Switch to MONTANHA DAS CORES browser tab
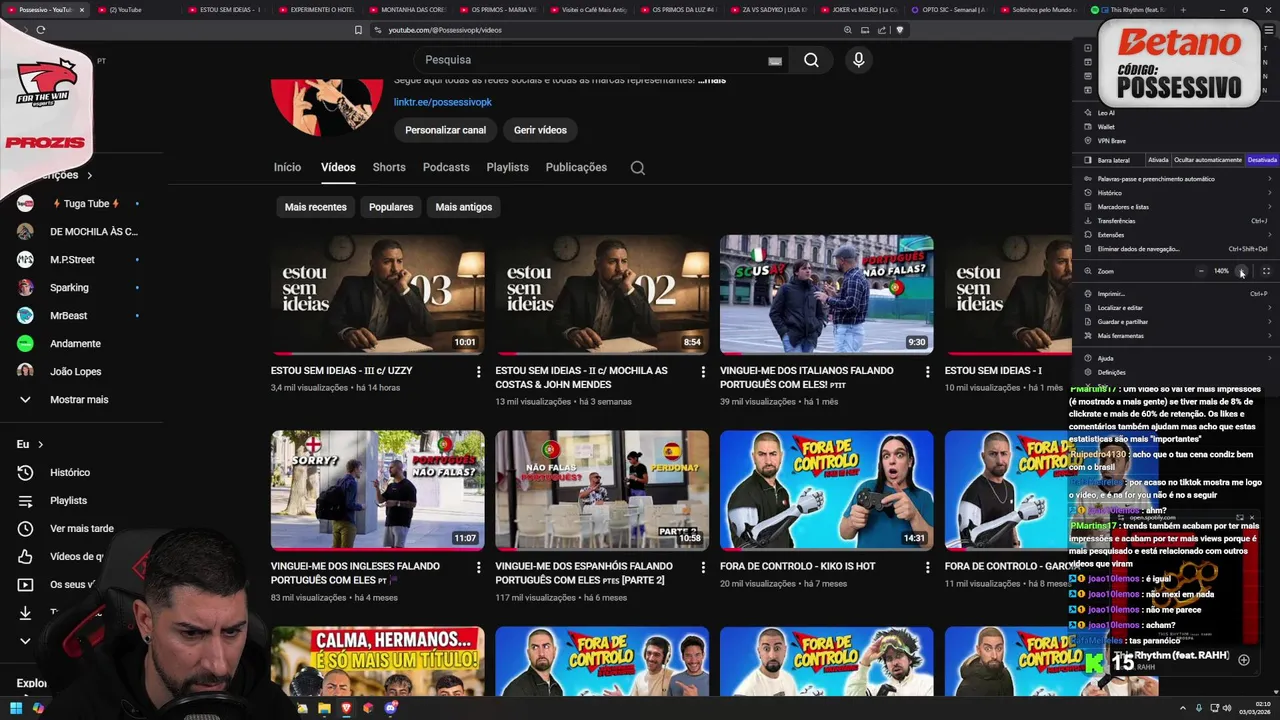 (407, 10)
